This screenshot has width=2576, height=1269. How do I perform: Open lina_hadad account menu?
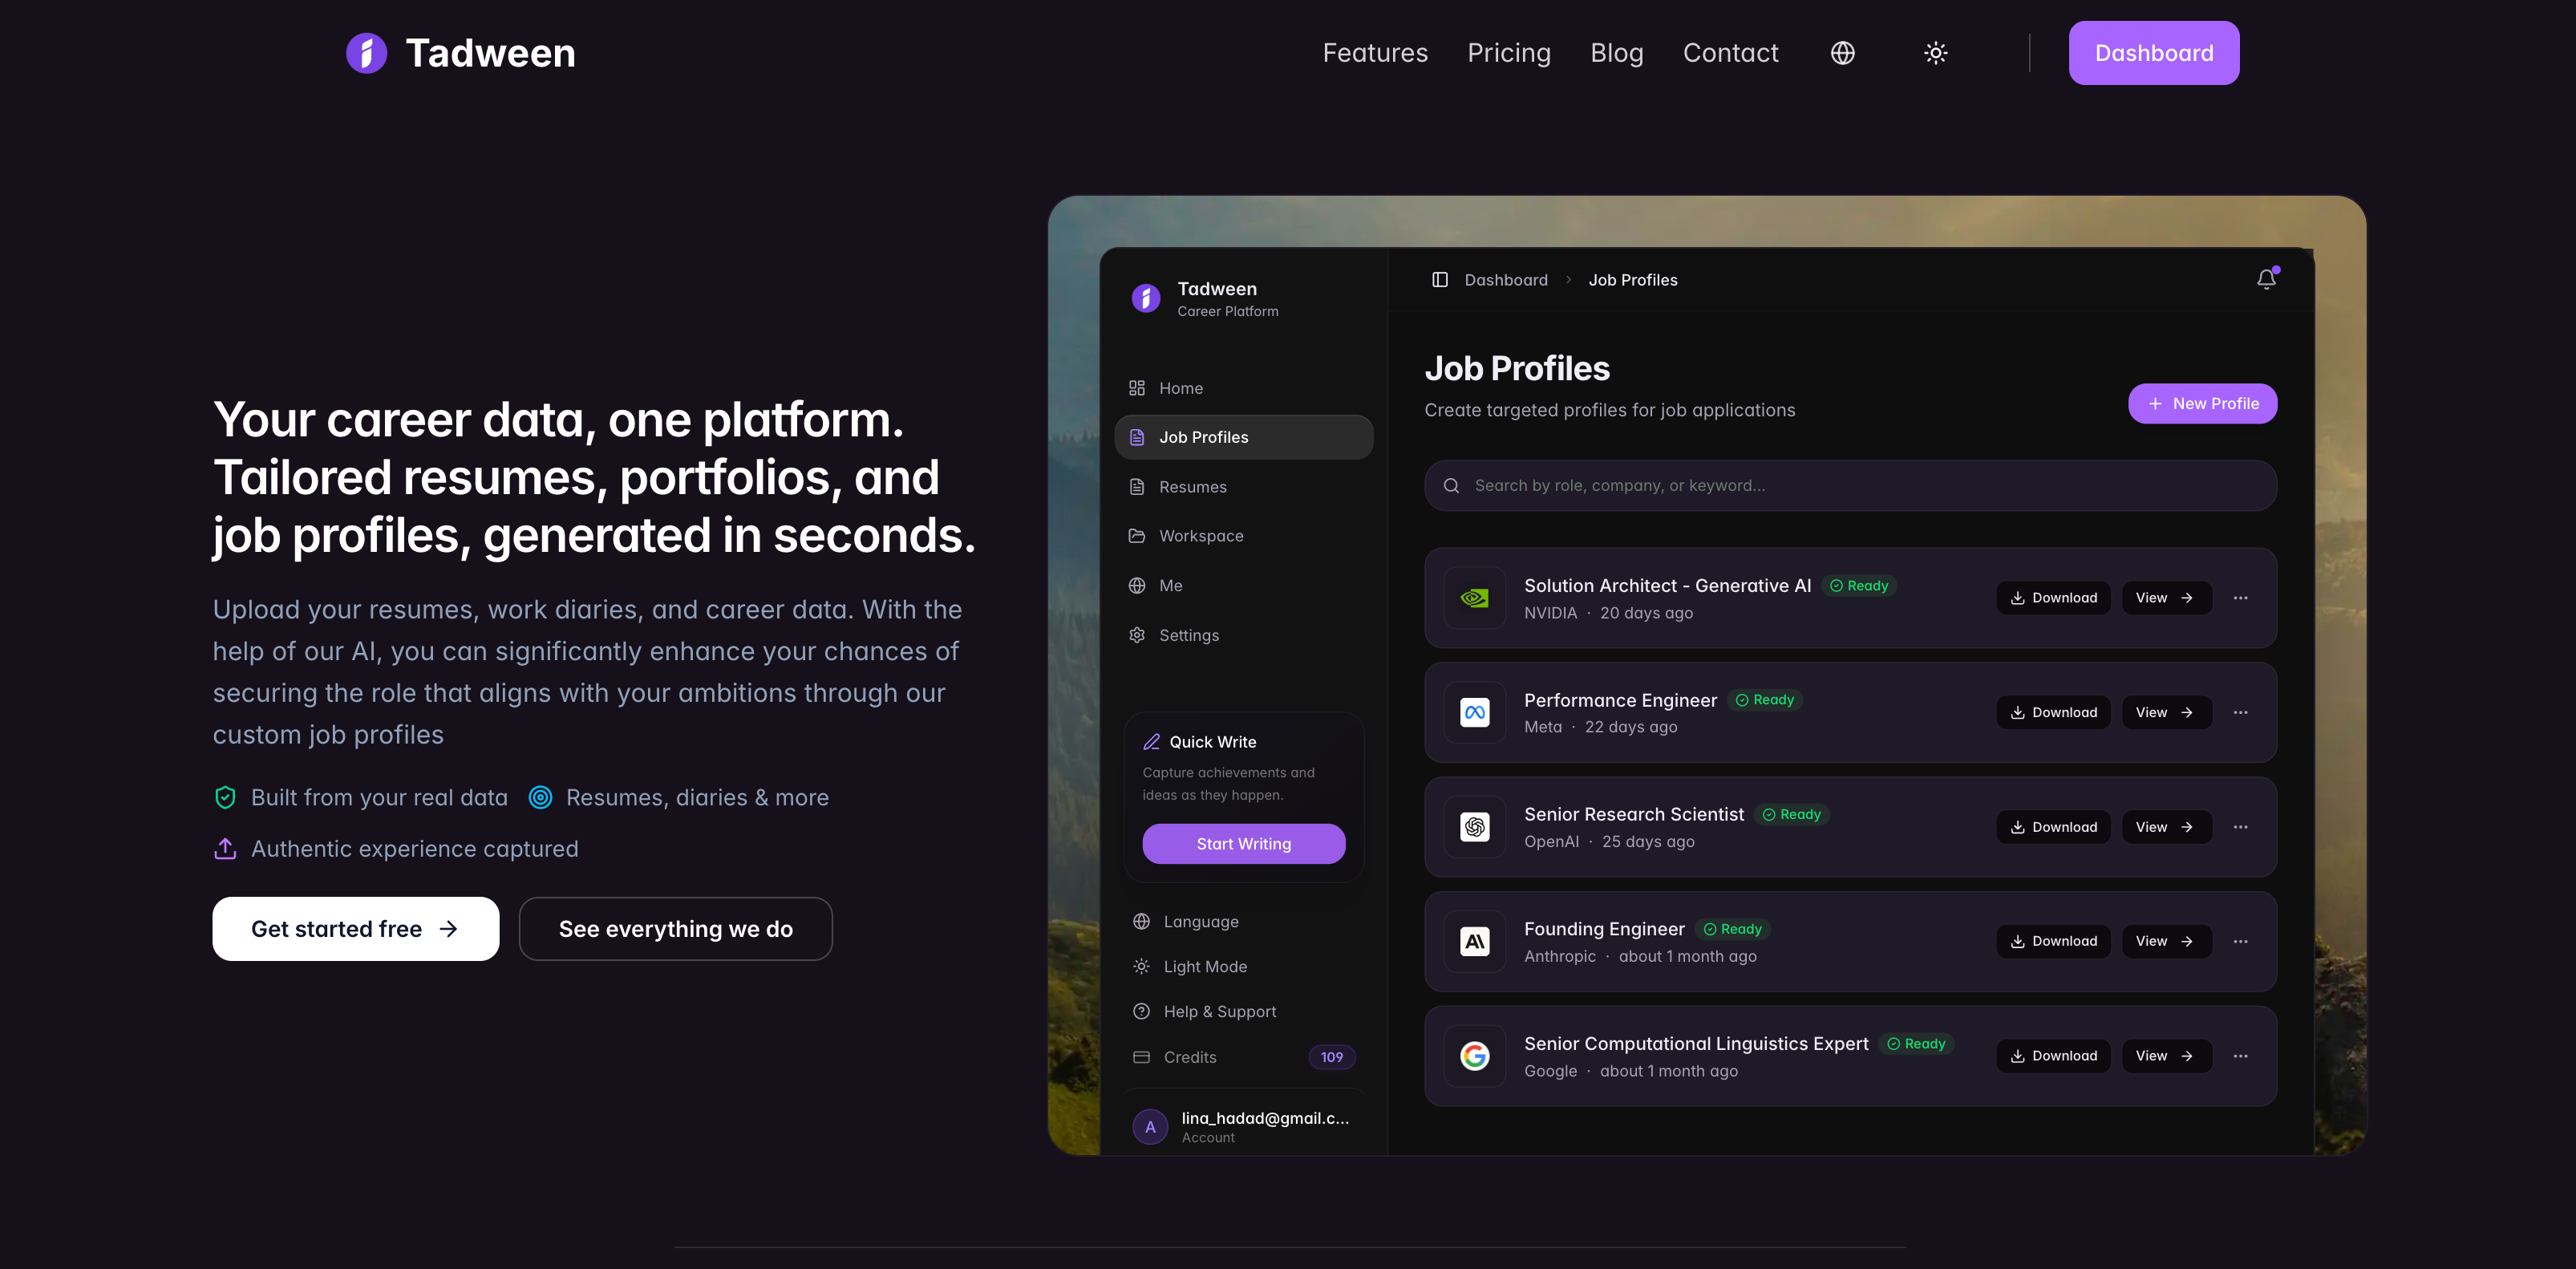pyautogui.click(x=1244, y=1127)
